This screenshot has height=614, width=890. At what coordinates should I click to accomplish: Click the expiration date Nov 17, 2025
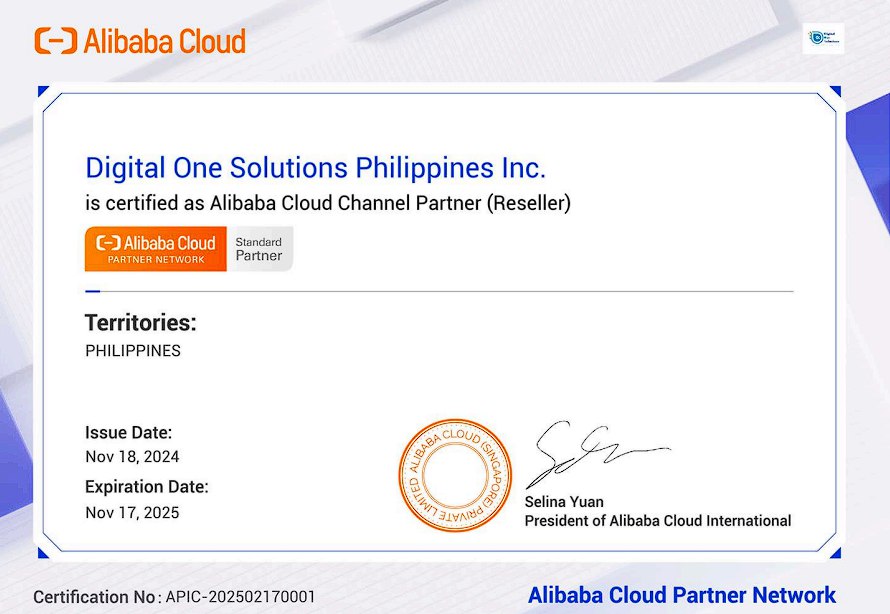pos(132,512)
